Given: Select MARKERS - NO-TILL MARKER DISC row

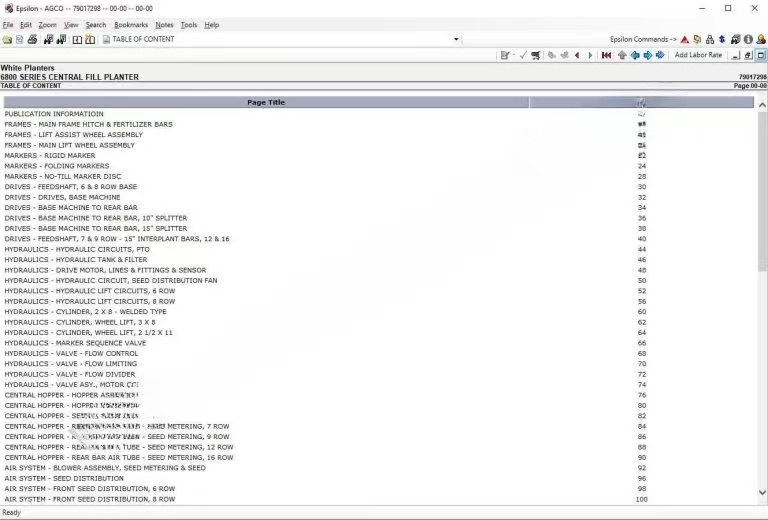Looking at the screenshot, I should point(378,176).
